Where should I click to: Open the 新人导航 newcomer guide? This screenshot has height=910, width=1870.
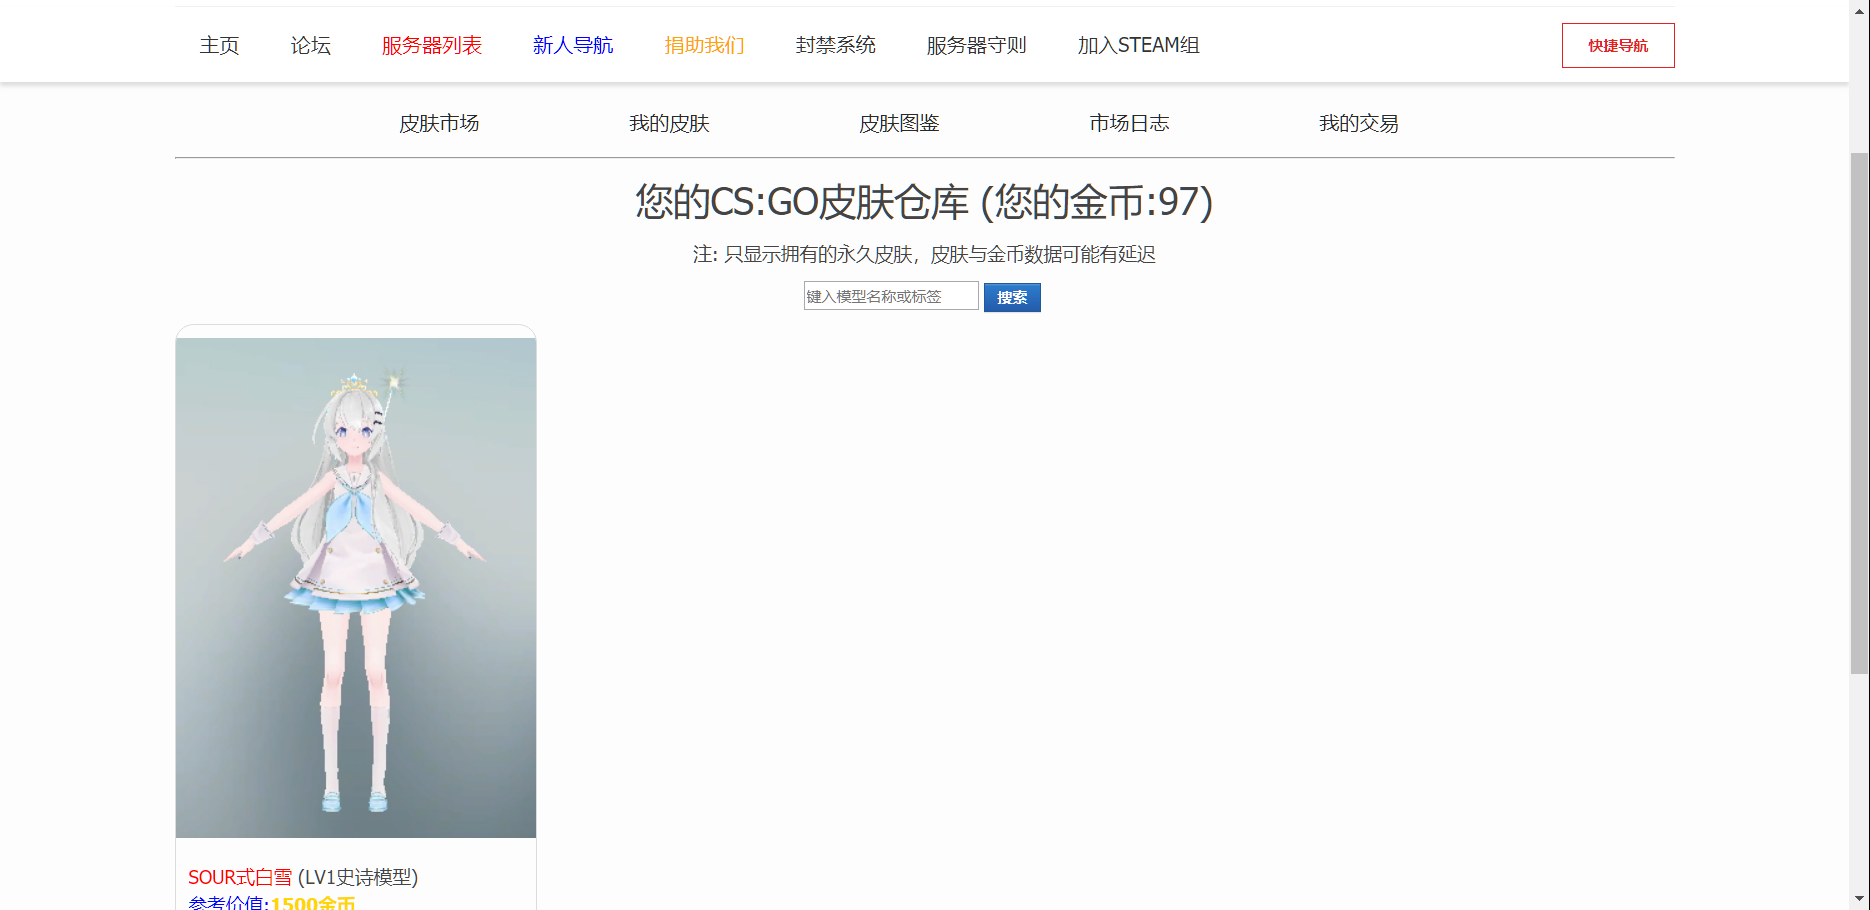[x=573, y=45]
